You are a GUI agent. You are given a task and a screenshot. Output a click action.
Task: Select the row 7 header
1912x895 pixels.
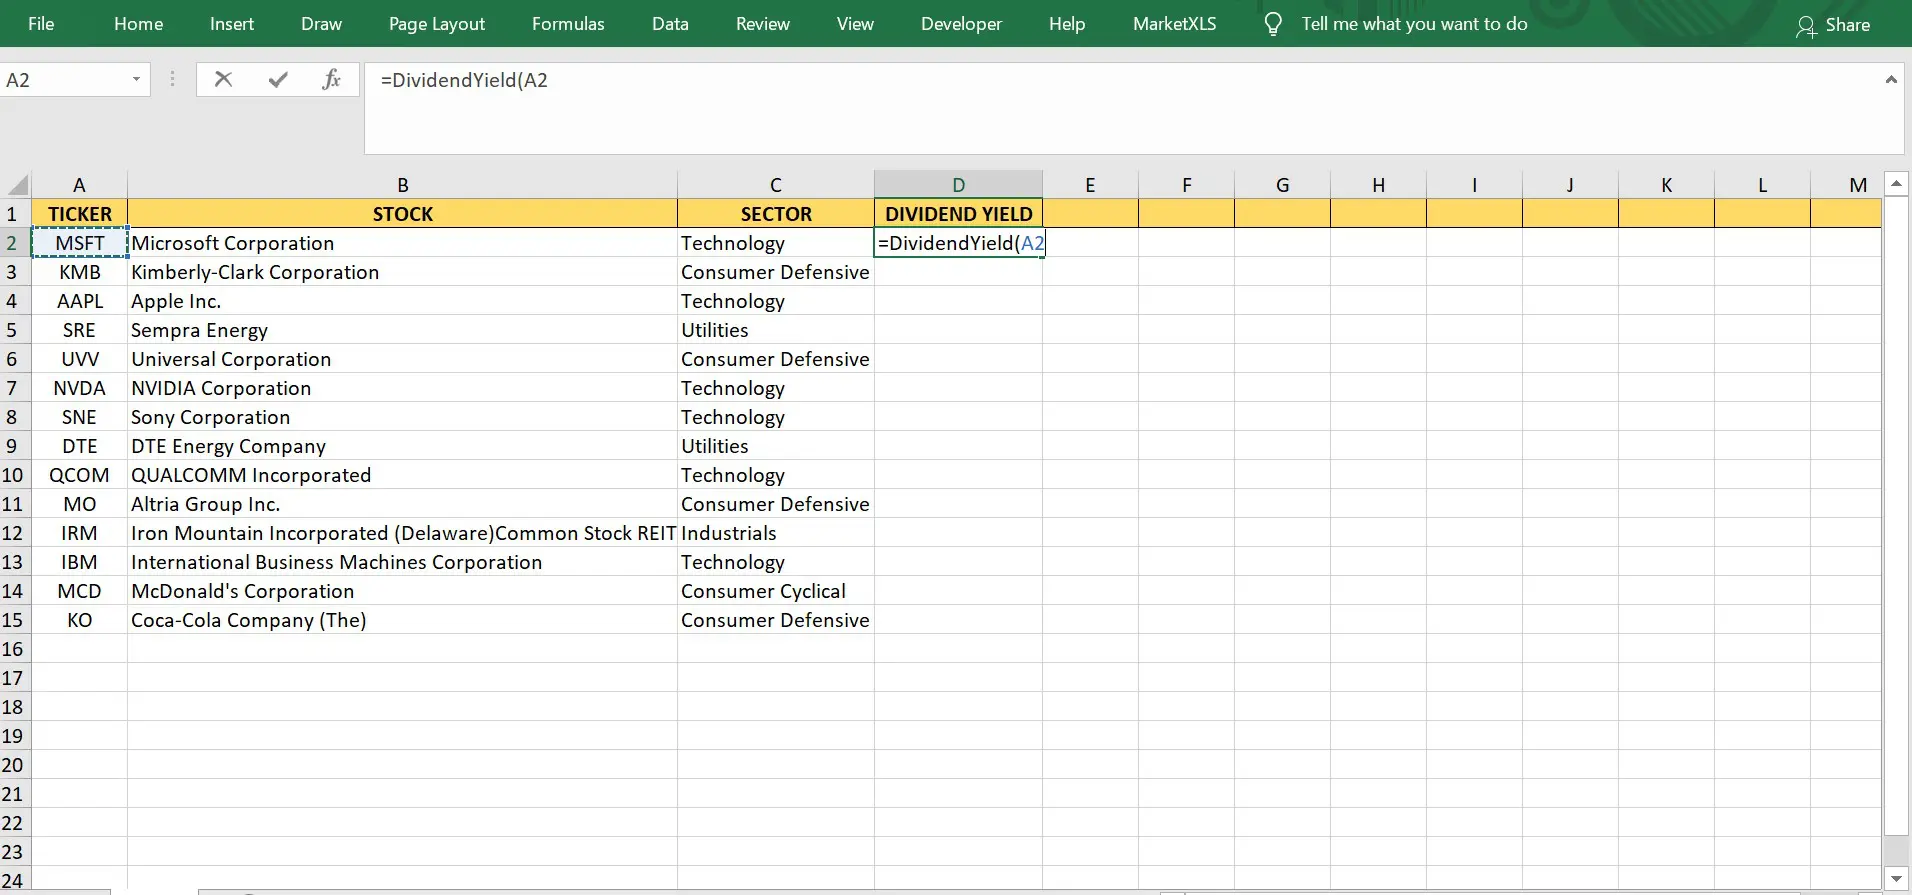[x=13, y=388]
